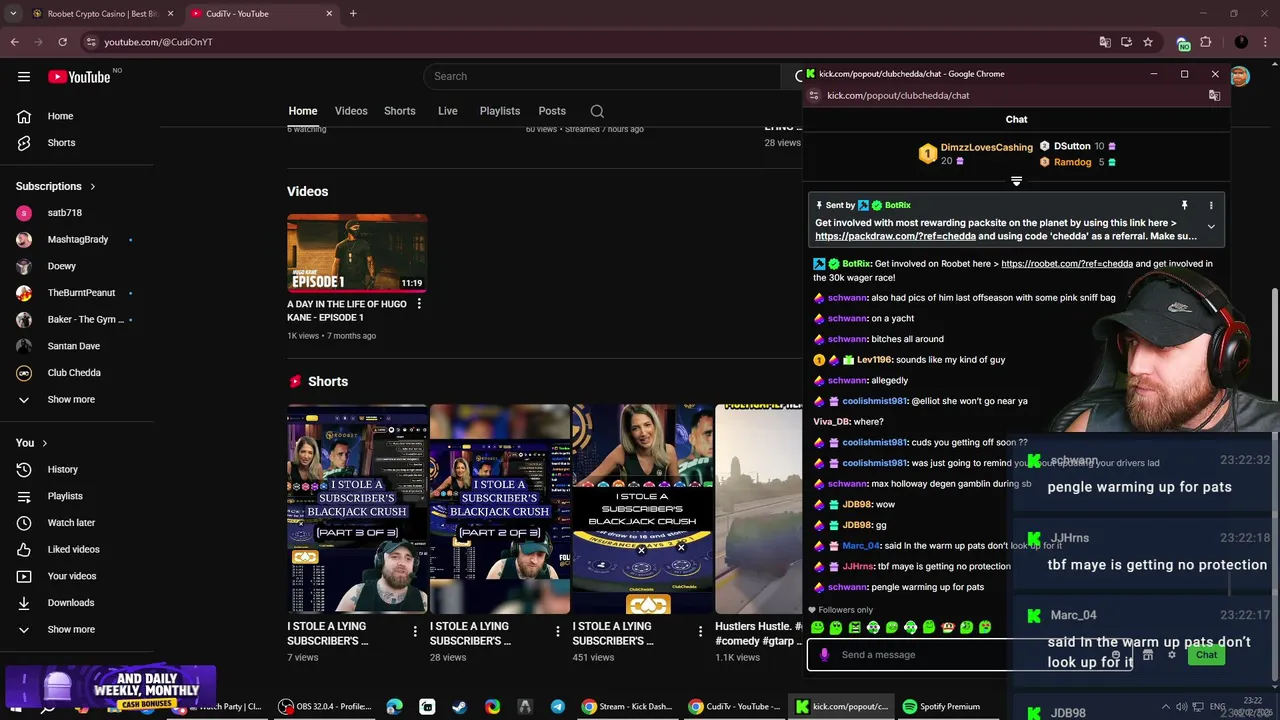Switch to the channel Playlists tab
Screen dimensions: 1280x720
click(500, 111)
